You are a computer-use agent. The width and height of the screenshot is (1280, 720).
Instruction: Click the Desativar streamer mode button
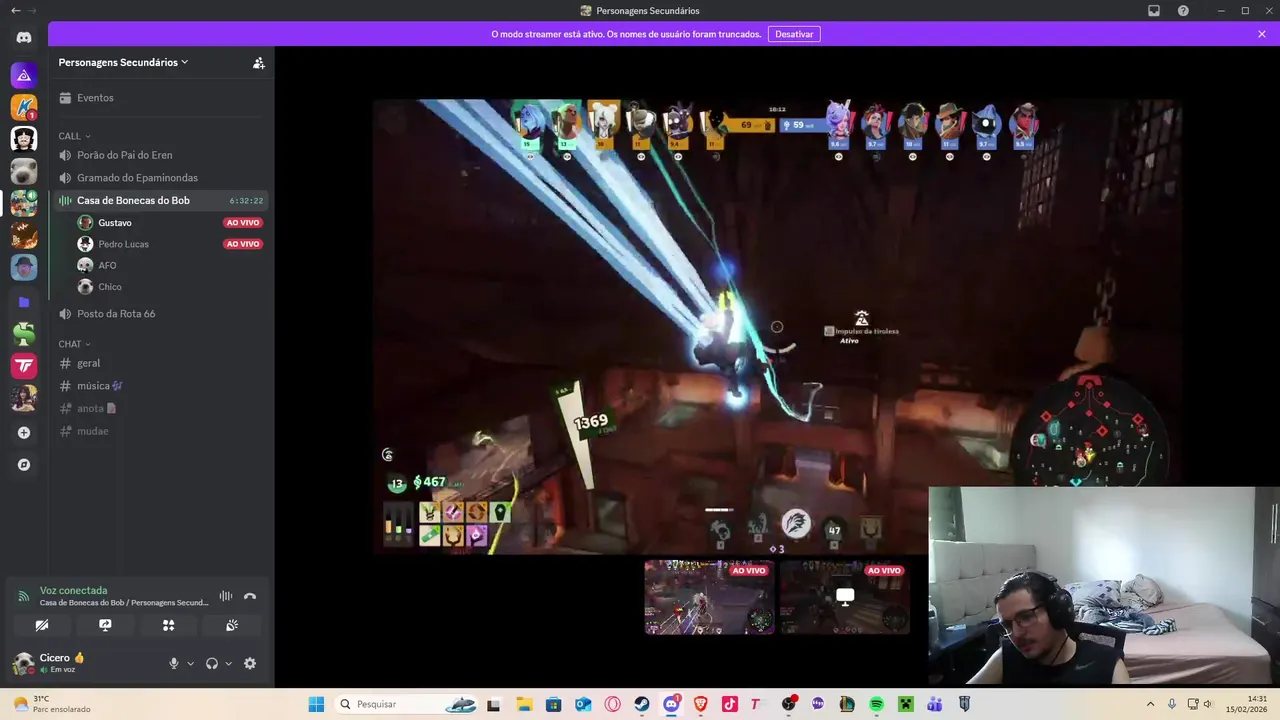(794, 34)
